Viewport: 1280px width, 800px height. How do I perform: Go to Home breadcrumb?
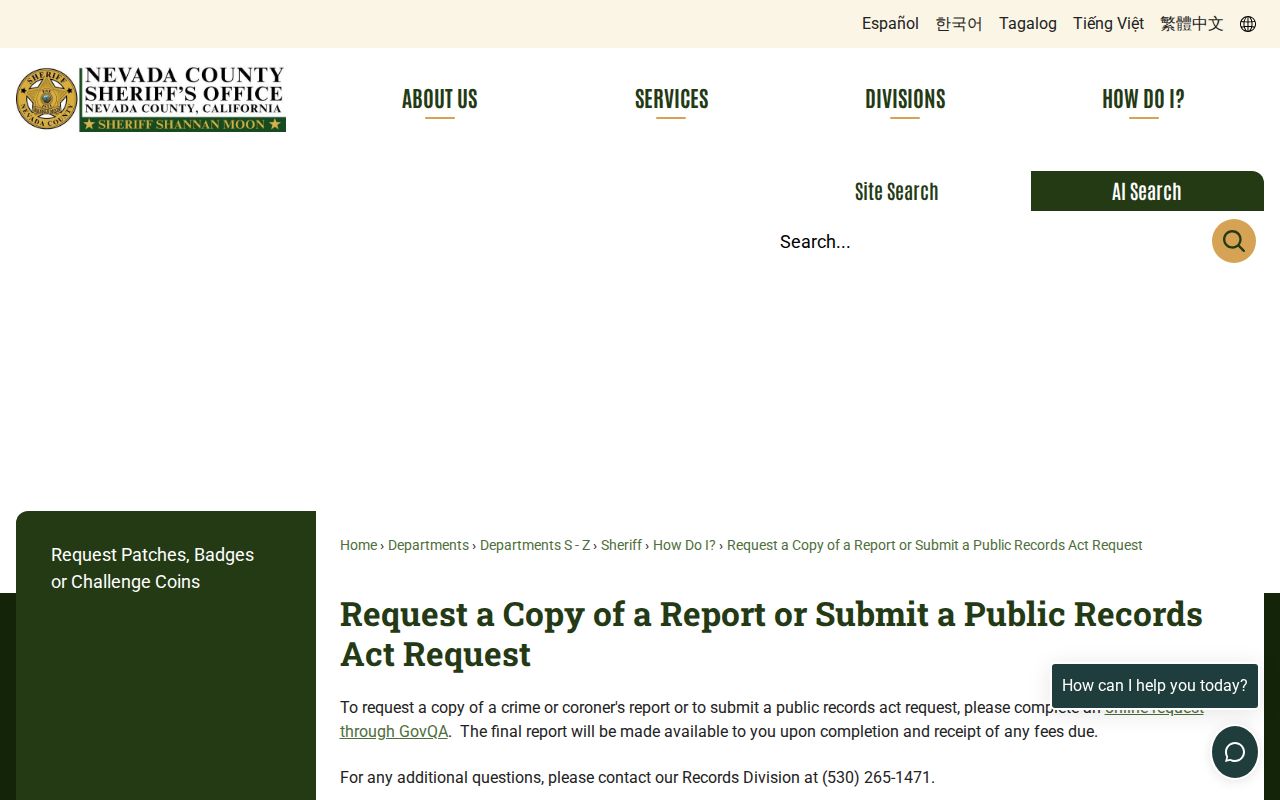358,545
